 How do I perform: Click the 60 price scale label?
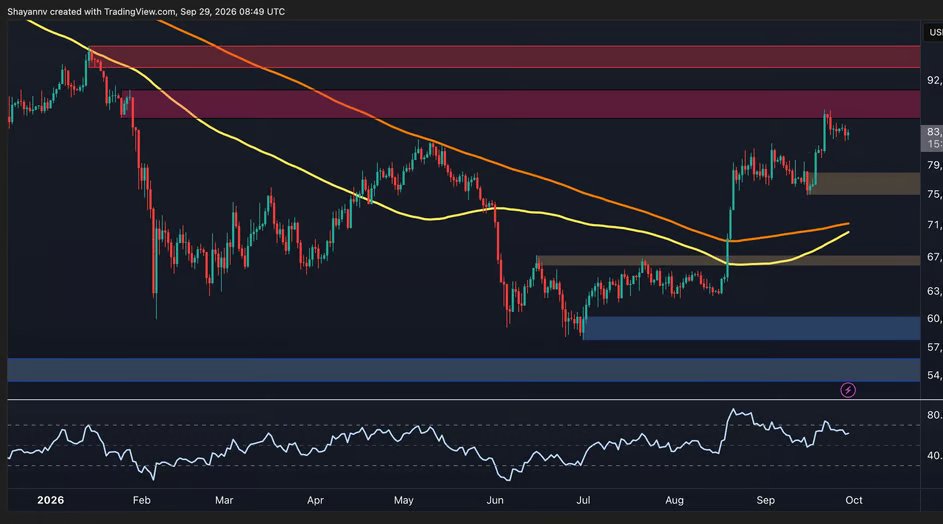[x=935, y=318]
